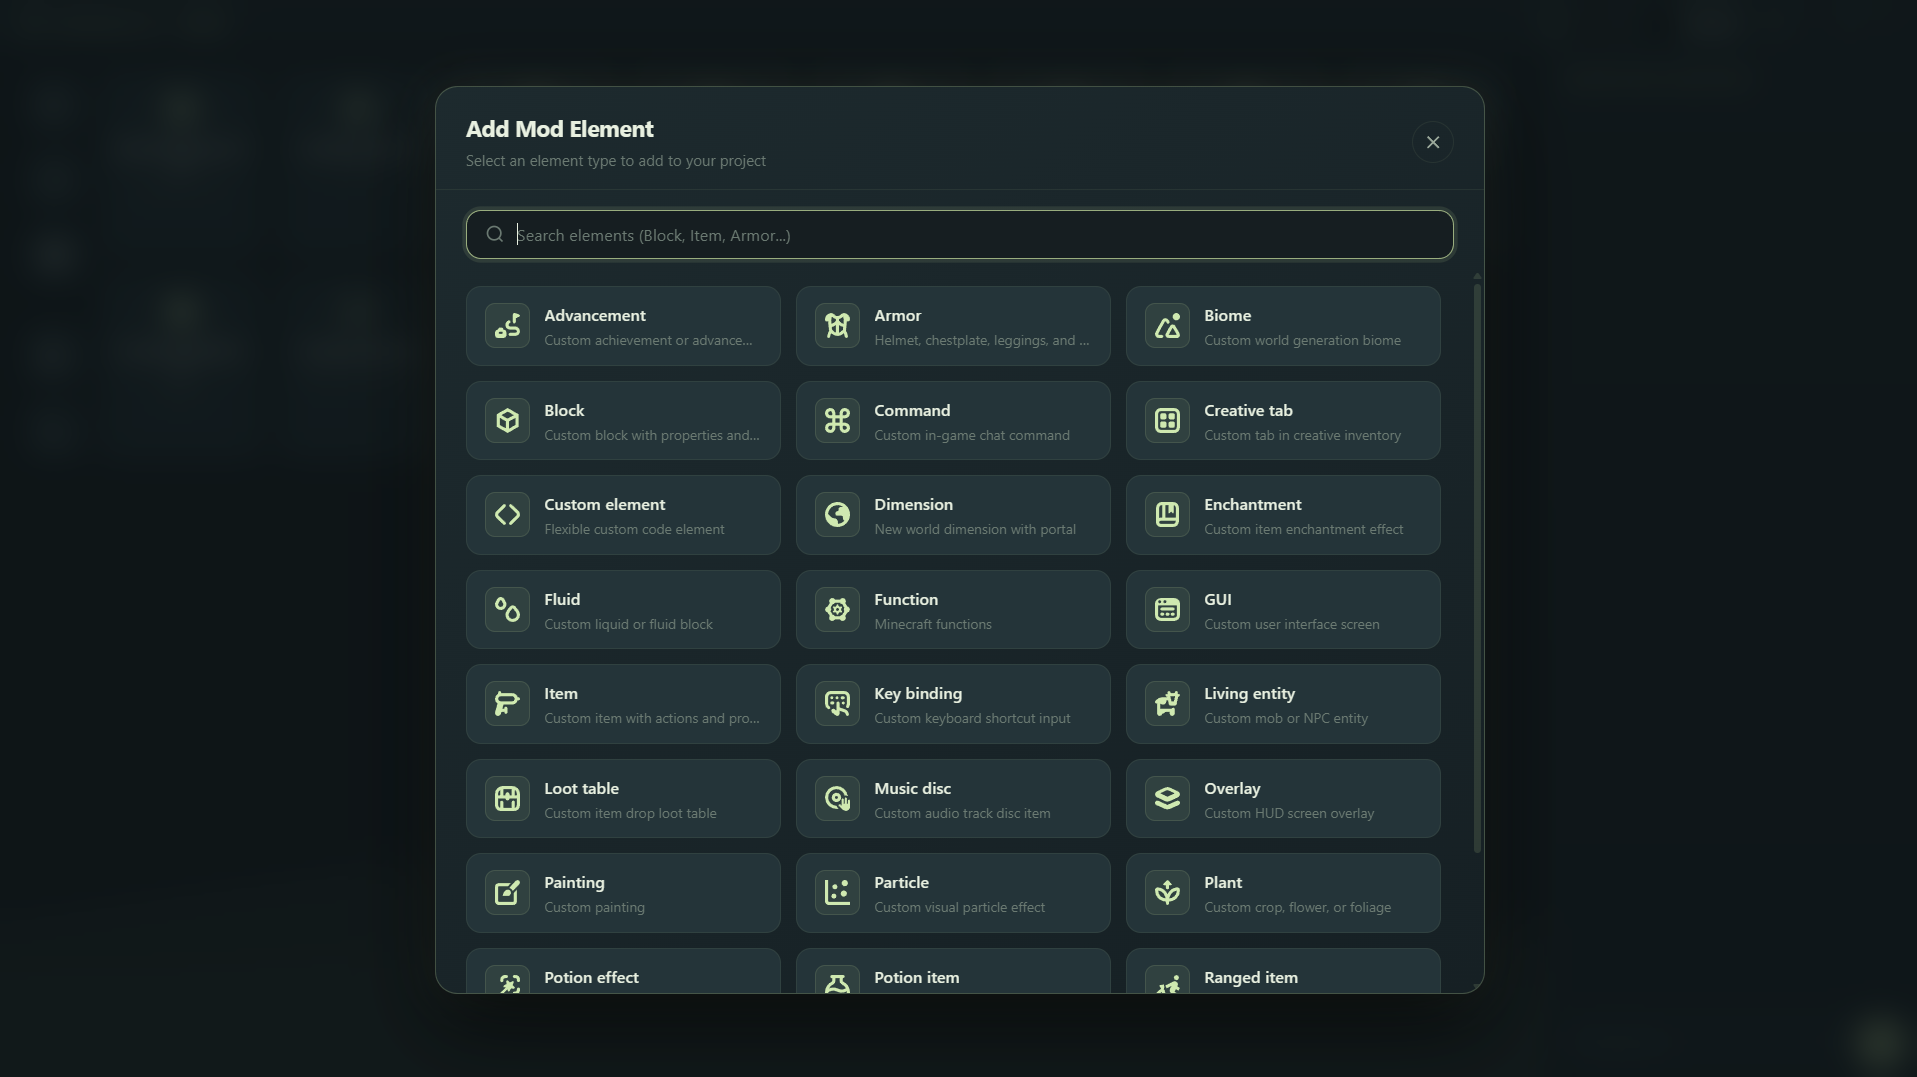Click the Block cube icon

coord(507,421)
